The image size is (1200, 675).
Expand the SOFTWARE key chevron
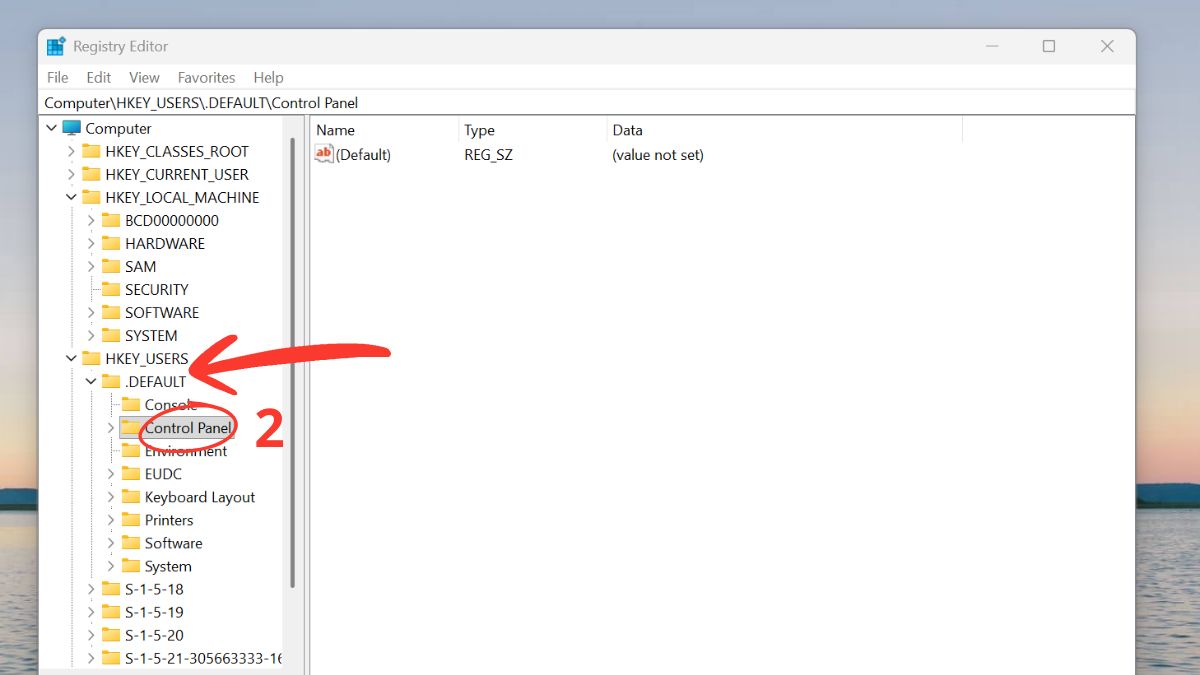(x=91, y=312)
